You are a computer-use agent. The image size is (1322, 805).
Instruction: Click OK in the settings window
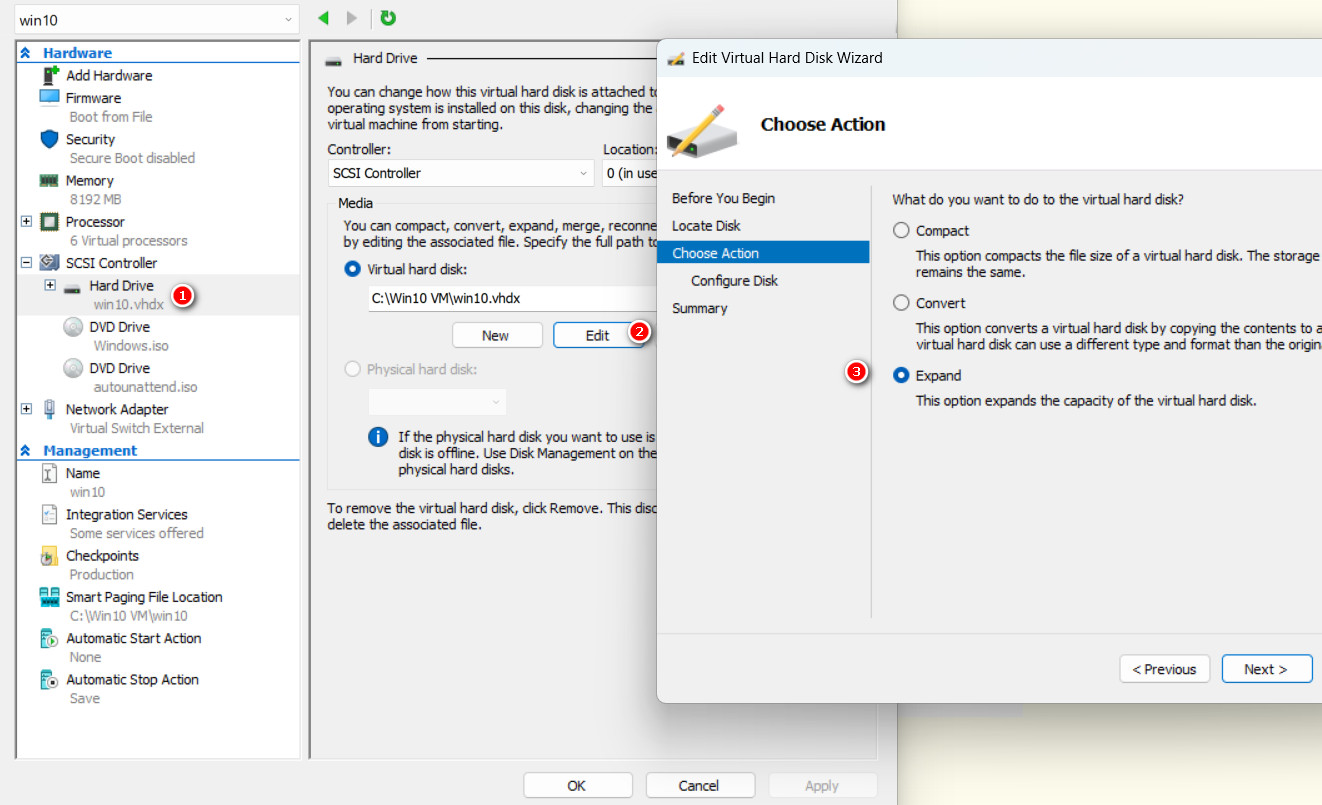click(x=576, y=785)
